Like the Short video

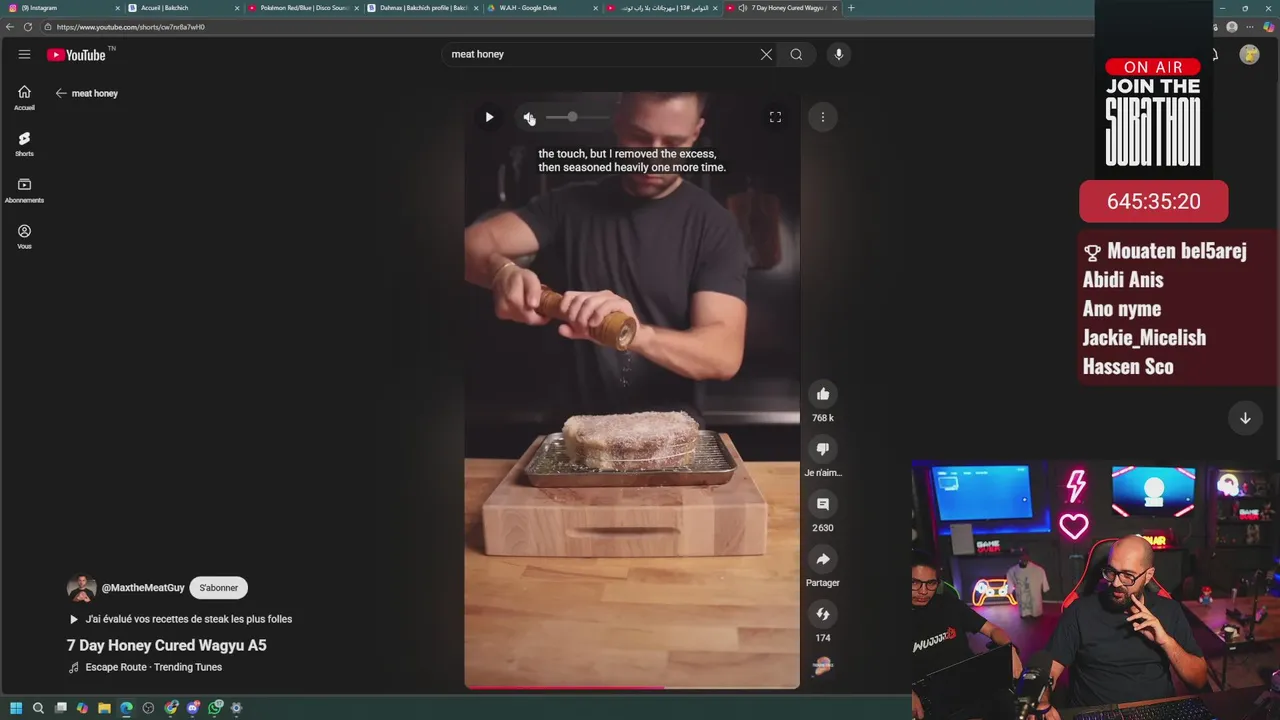tap(823, 394)
